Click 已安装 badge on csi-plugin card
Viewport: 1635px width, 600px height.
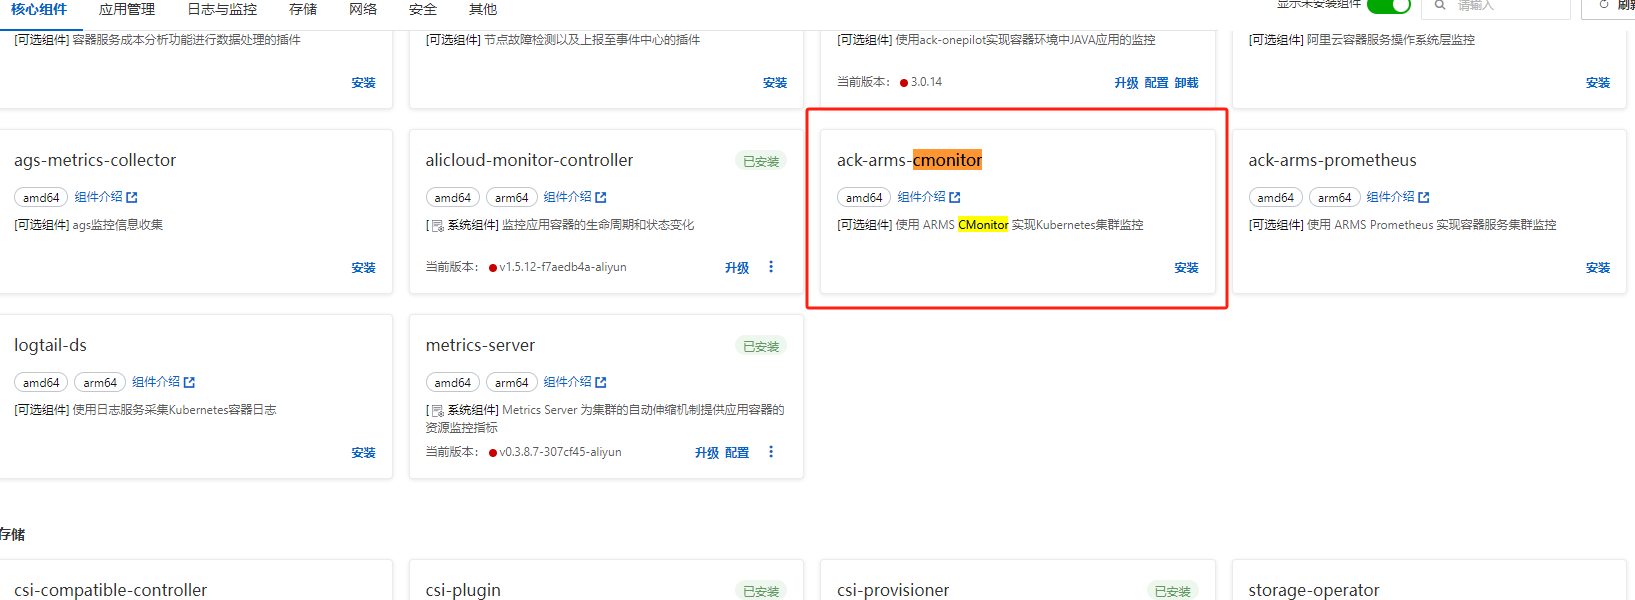[x=761, y=591]
